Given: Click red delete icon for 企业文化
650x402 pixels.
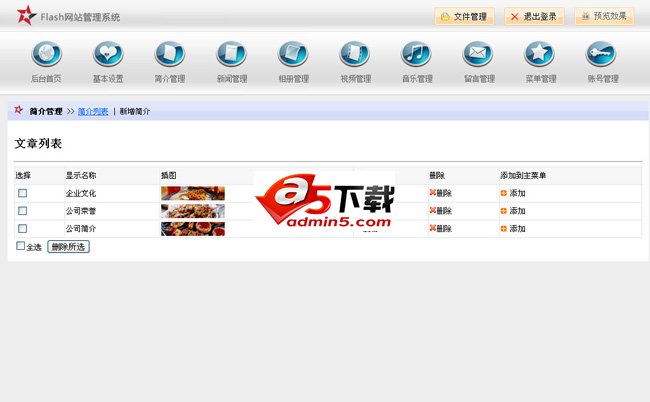Looking at the screenshot, I should tap(433, 193).
